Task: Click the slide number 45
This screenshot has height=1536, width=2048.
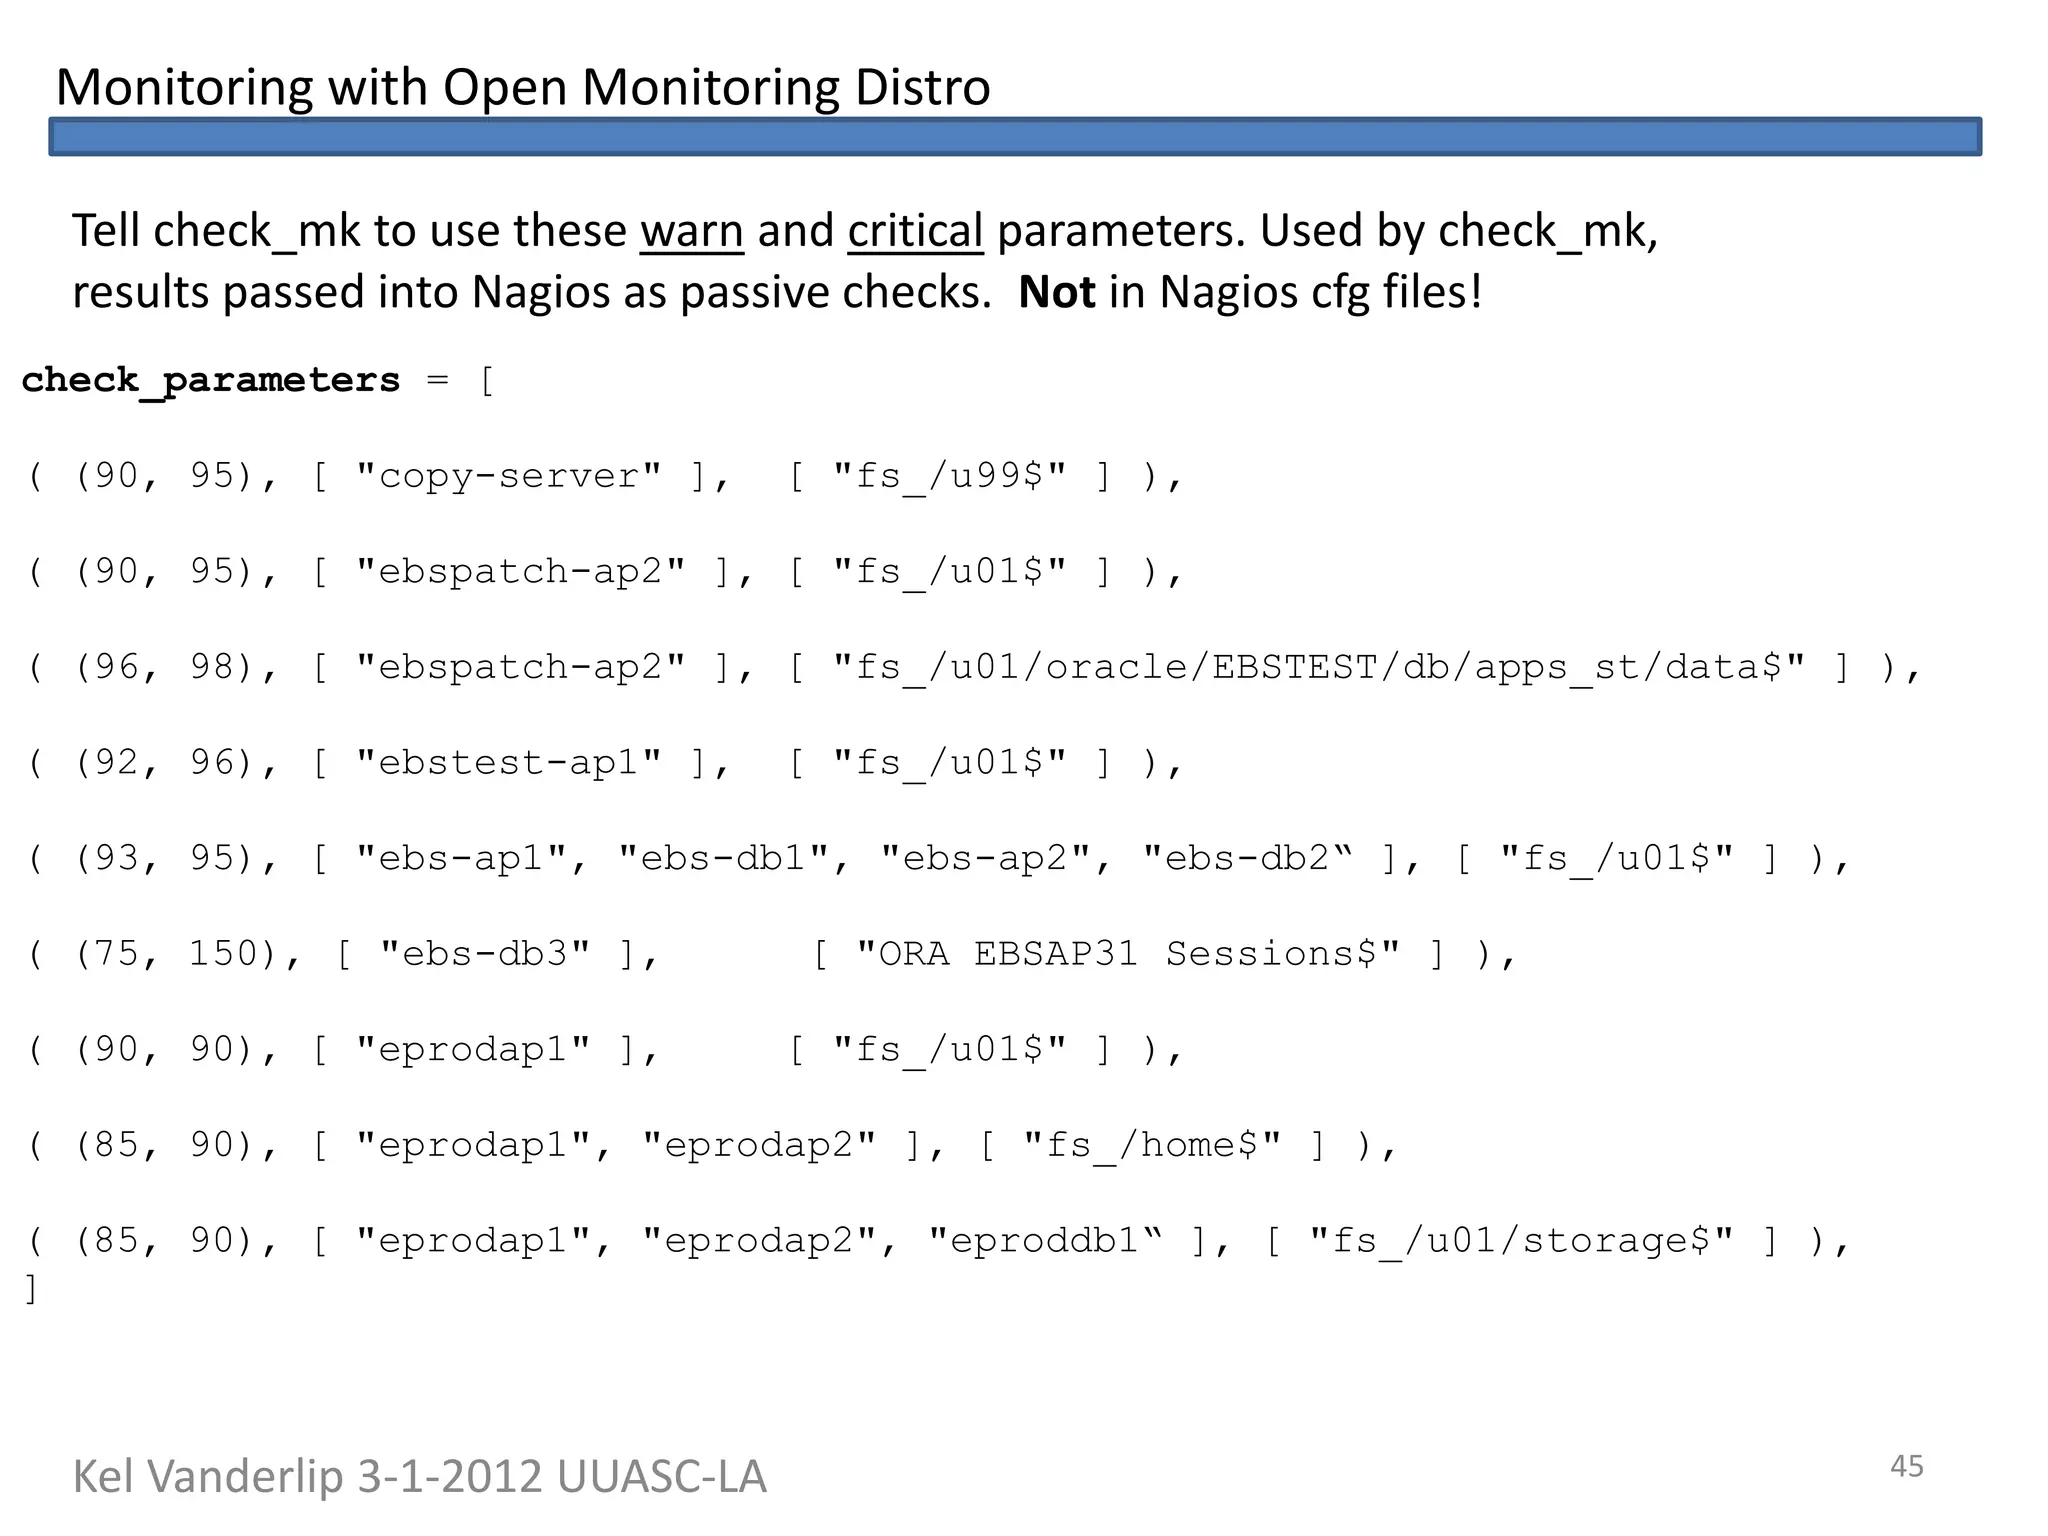Action: (x=1906, y=1466)
